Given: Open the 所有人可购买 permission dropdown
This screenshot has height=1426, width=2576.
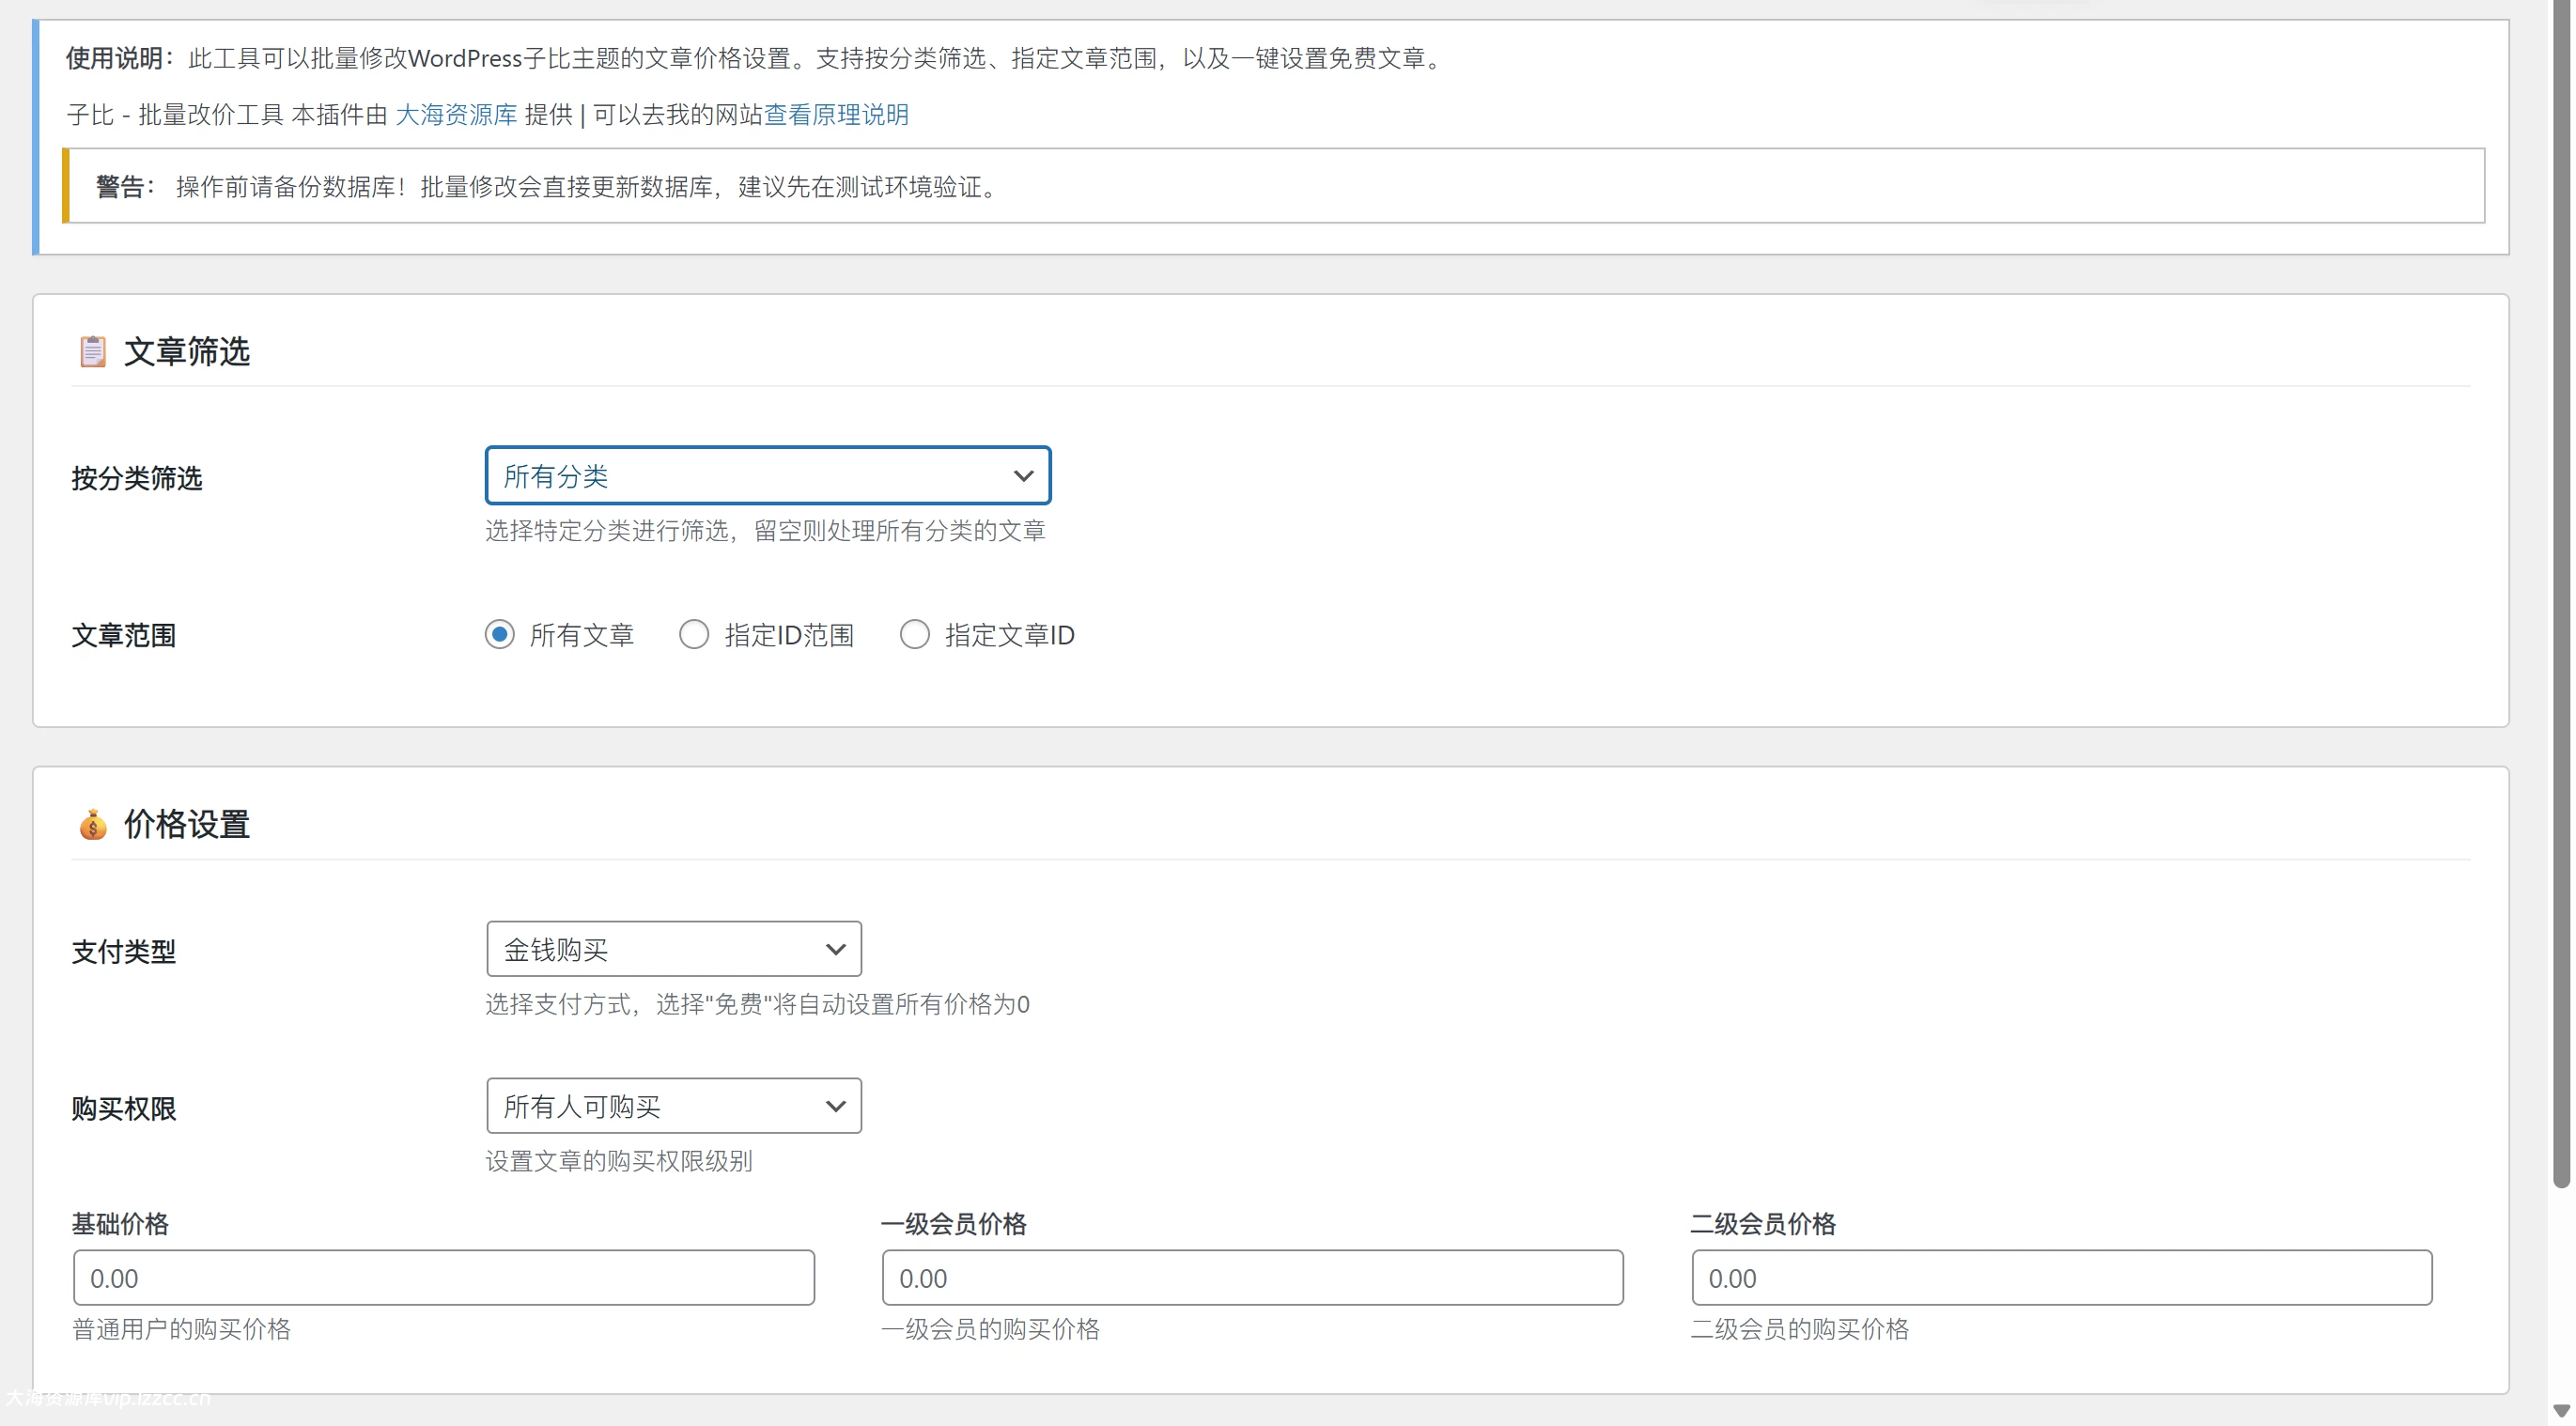Looking at the screenshot, I should coord(672,1105).
